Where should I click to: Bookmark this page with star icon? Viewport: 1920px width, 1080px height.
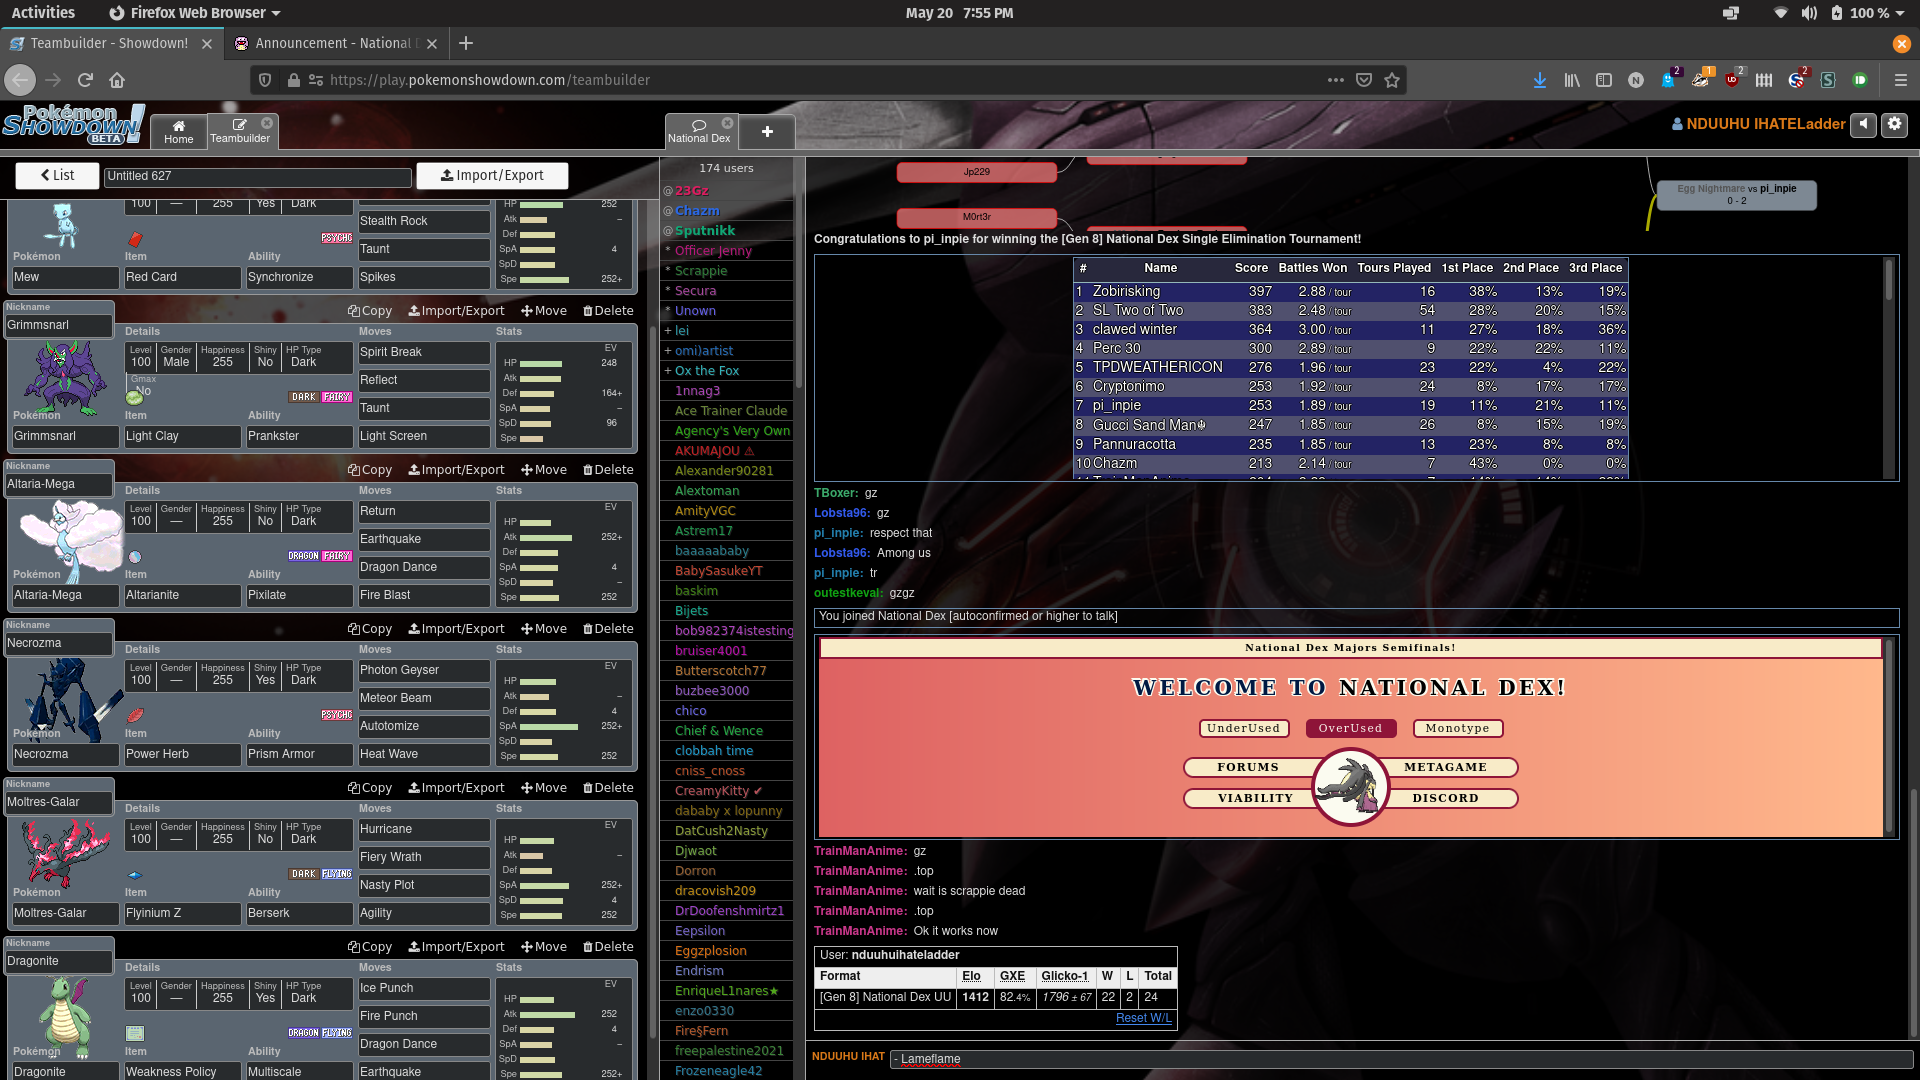click(x=1392, y=80)
